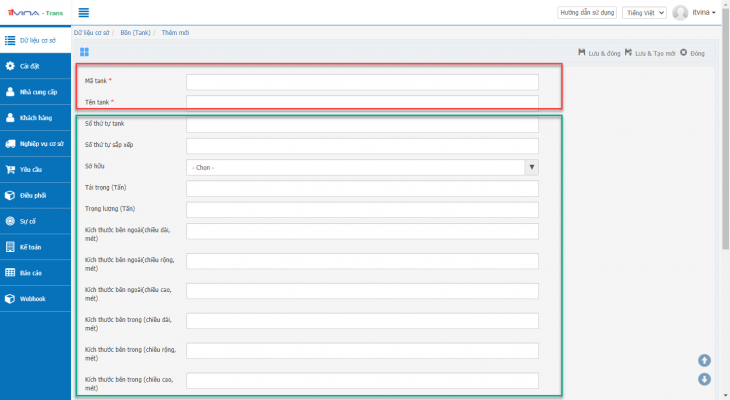
Task: Focus the Tên tank text field
Action: pos(362,102)
